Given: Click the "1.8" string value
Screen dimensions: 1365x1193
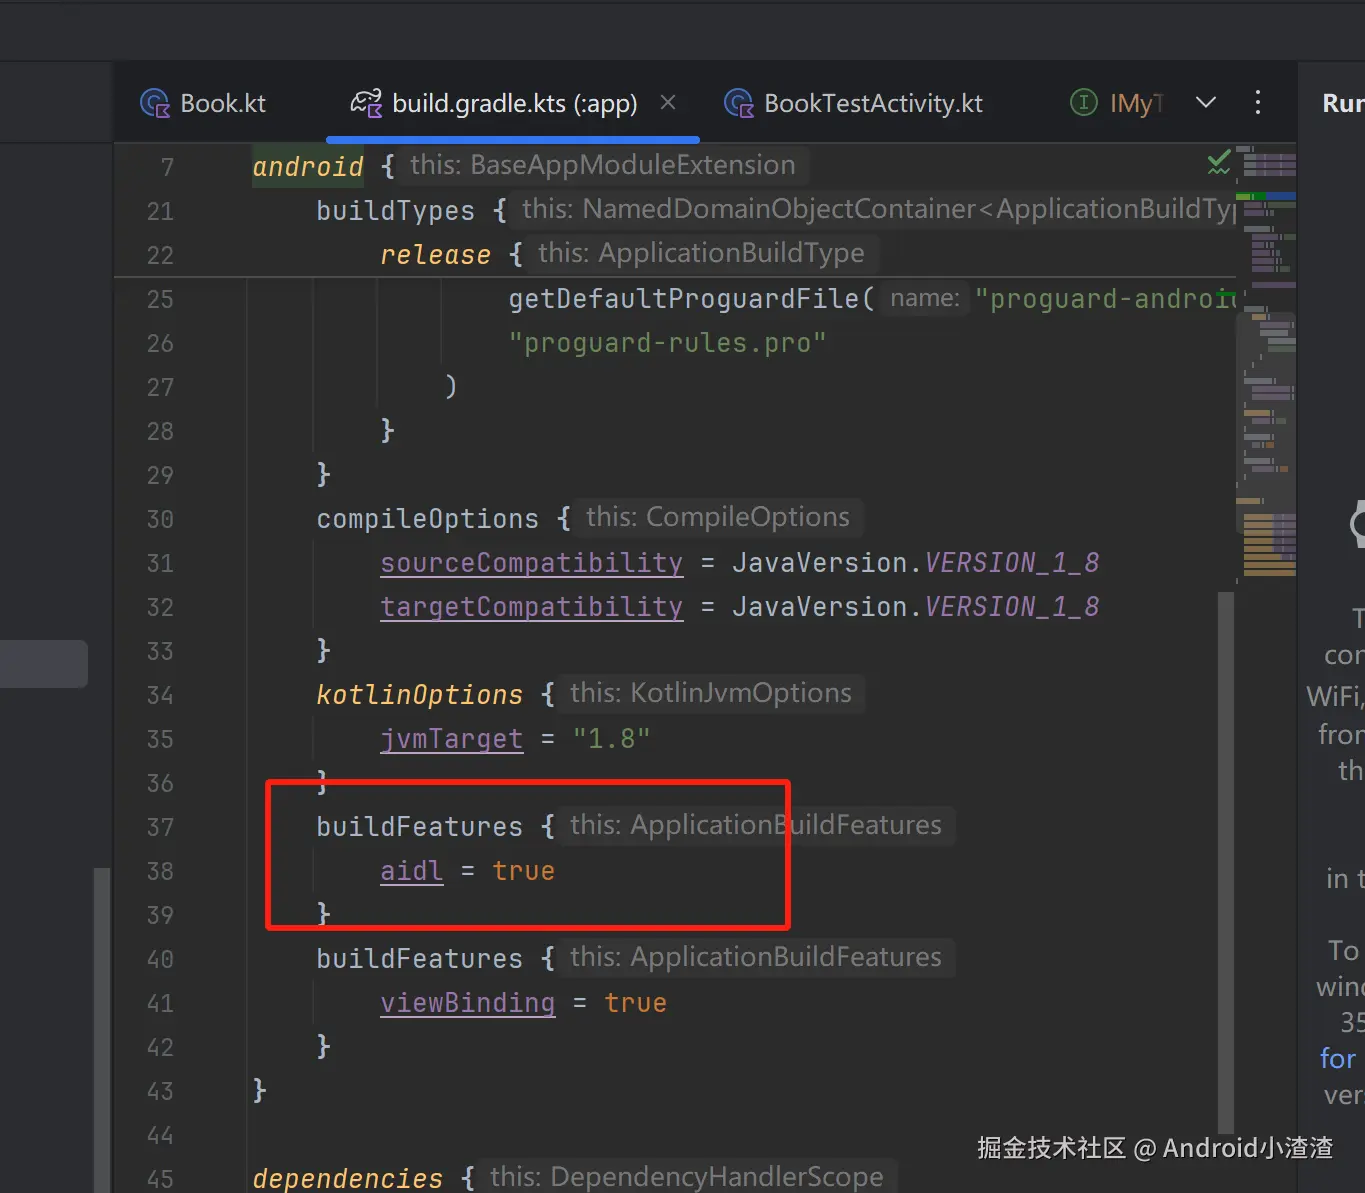Looking at the screenshot, I should tap(611, 738).
